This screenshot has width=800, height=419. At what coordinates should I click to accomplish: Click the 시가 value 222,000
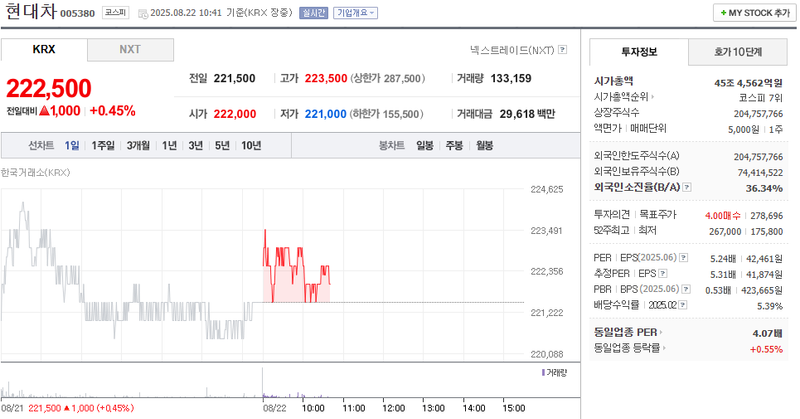coord(235,114)
